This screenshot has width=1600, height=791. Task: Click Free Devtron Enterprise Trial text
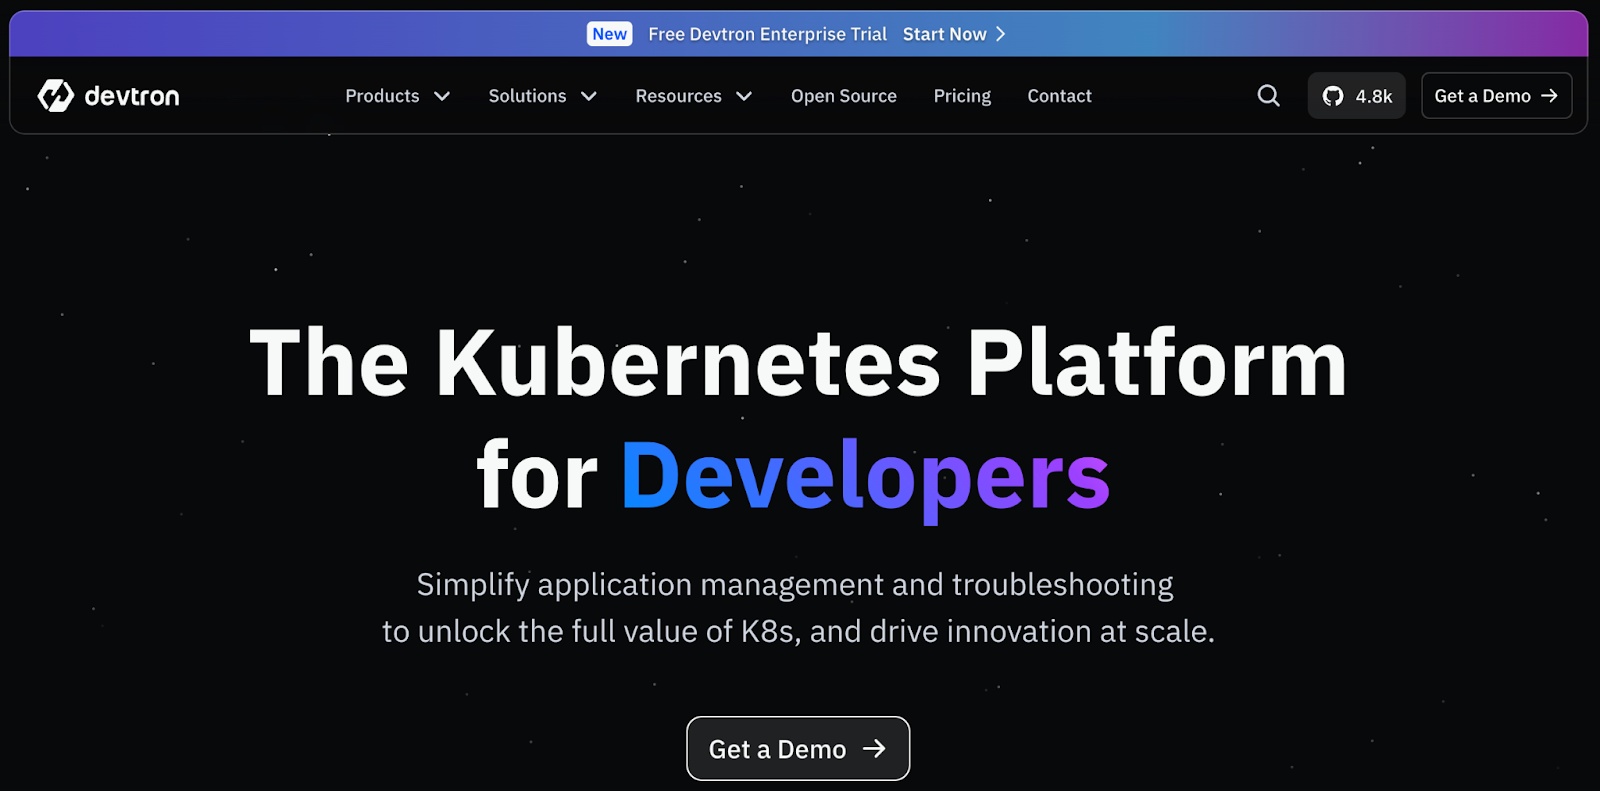click(767, 34)
